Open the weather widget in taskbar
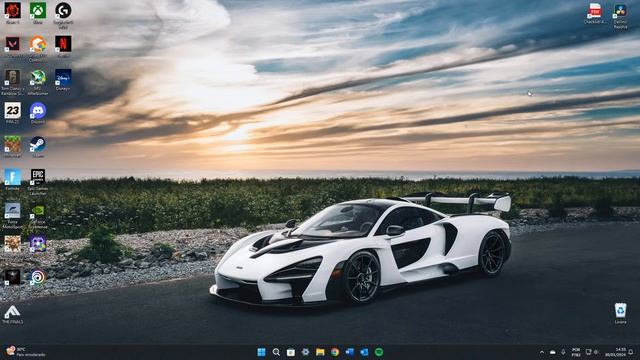The width and height of the screenshot is (640, 360). [25, 352]
